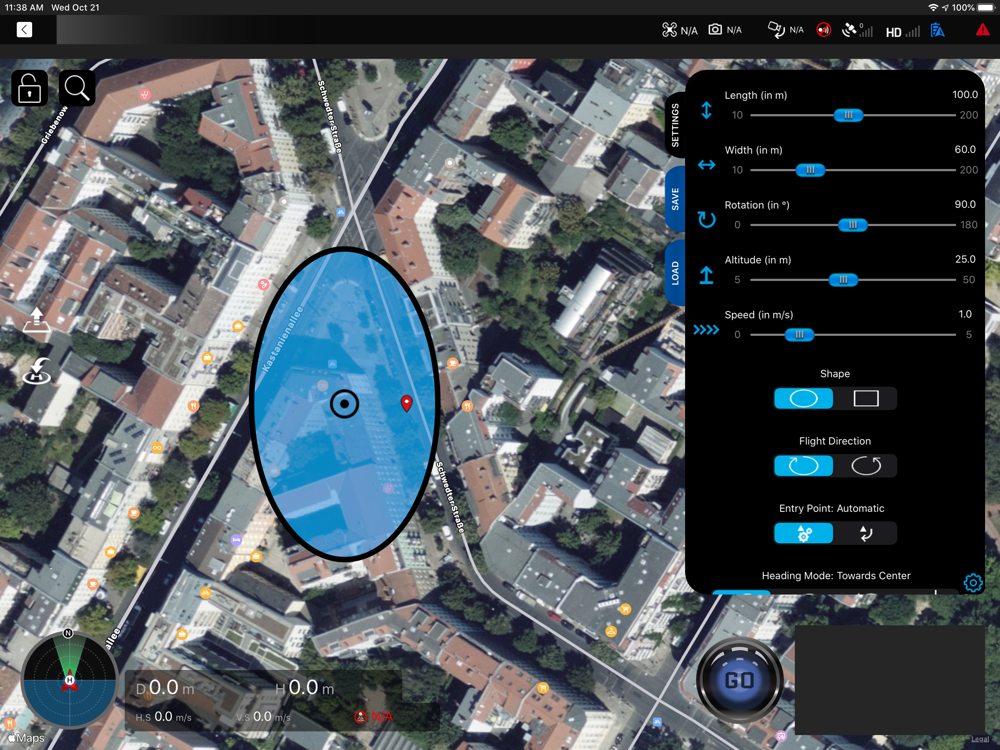The height and width of the screenshot is (750, 1000).
Task: Click the Rotation slider handle
Action: tap(853, 224)
